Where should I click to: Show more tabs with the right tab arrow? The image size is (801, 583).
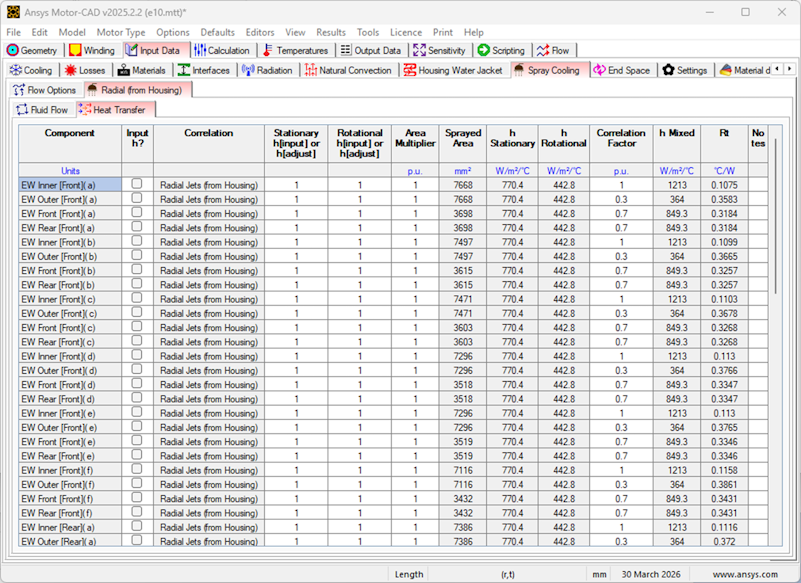point(790,68)
